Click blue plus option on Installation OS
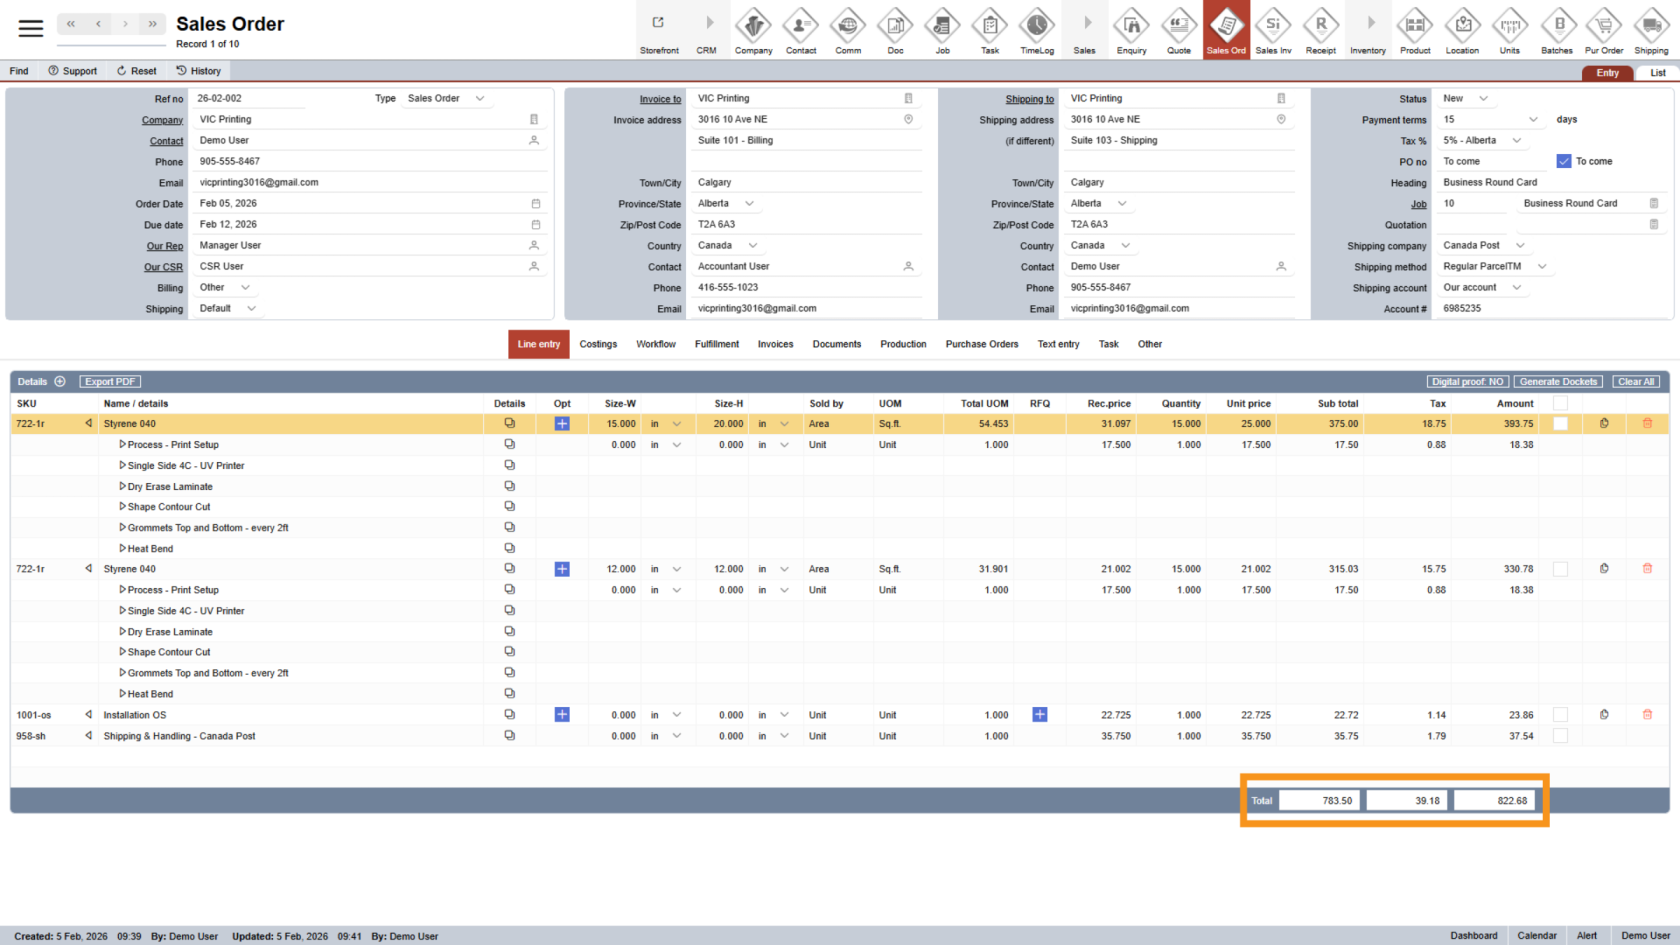The height and width of the screenshot is (945, 1680). [x=562, y=715]
